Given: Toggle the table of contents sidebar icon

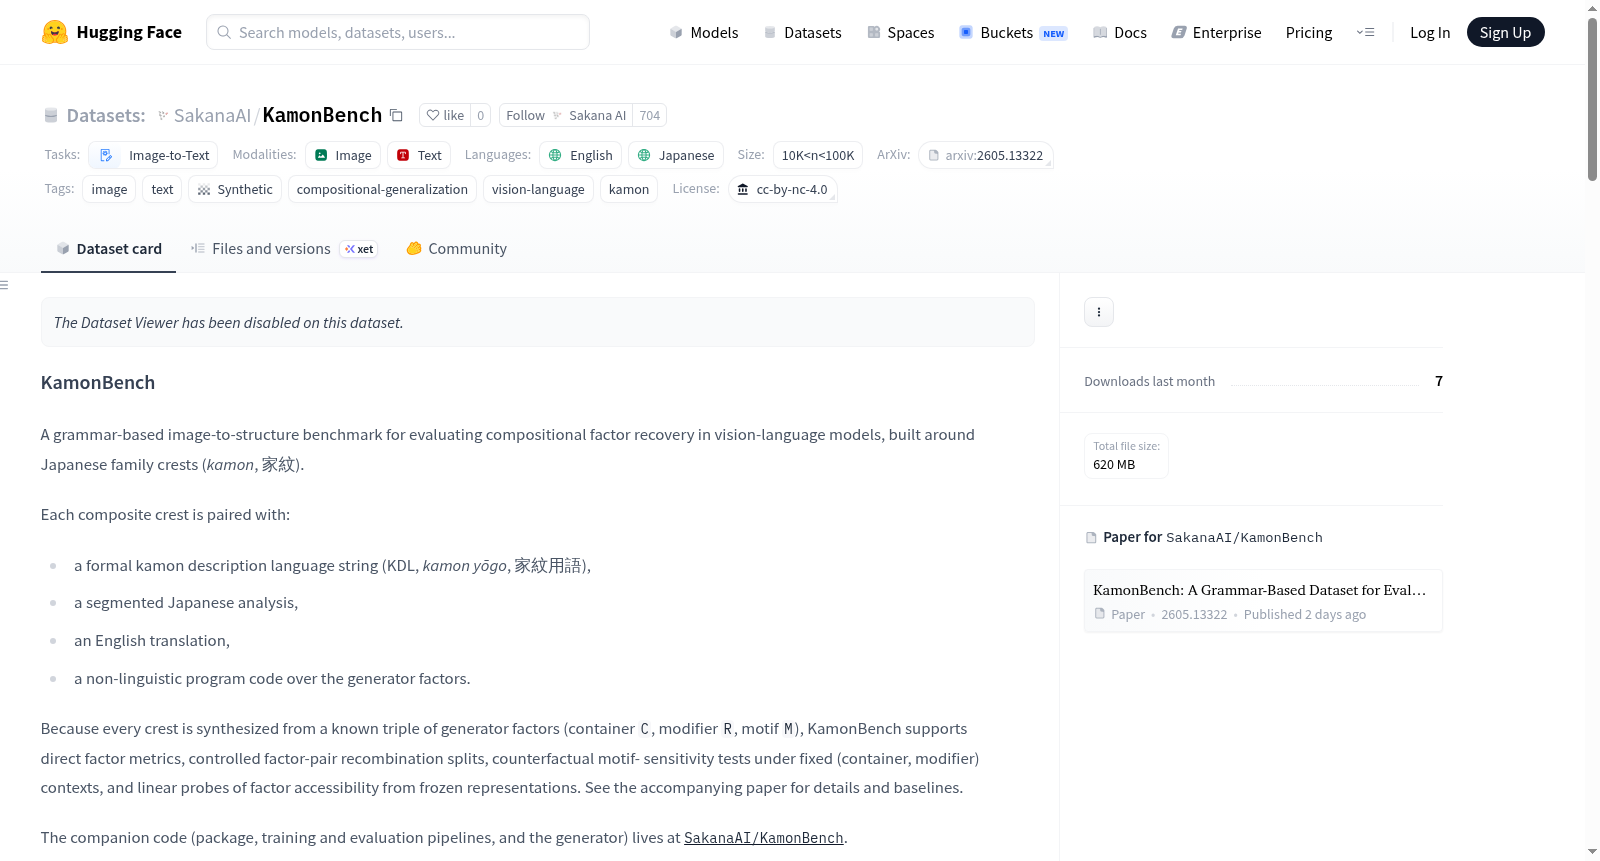Looking at the screenshot, I should [x=4, y=285].
